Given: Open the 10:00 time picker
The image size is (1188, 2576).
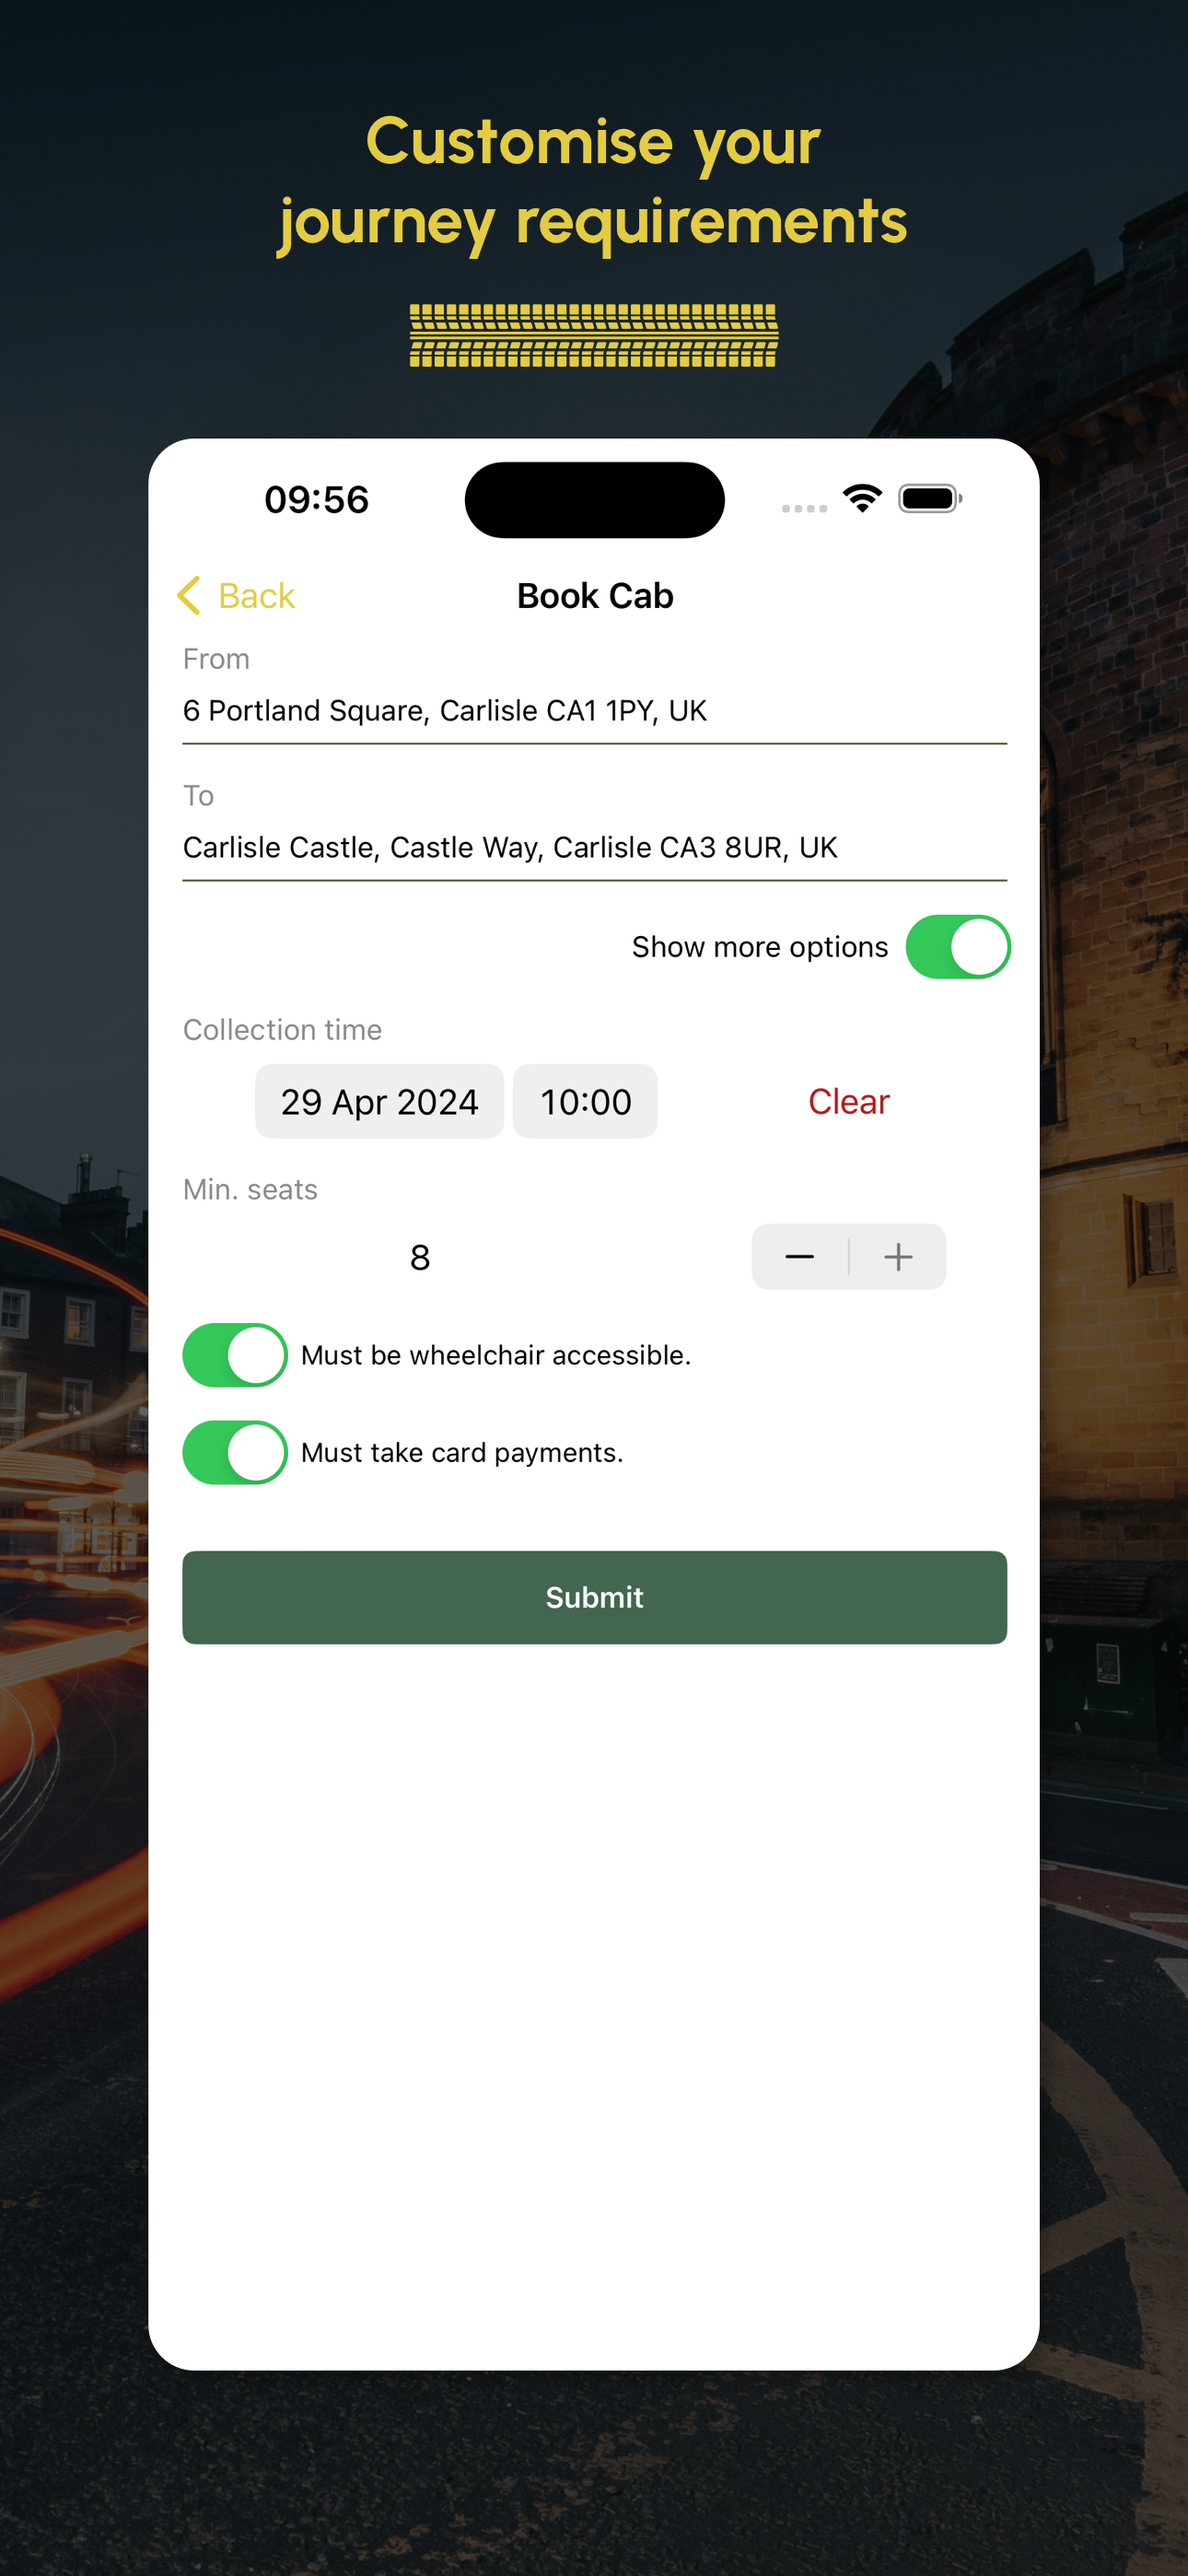Looking at the screenshot, I should point(585,1101).
